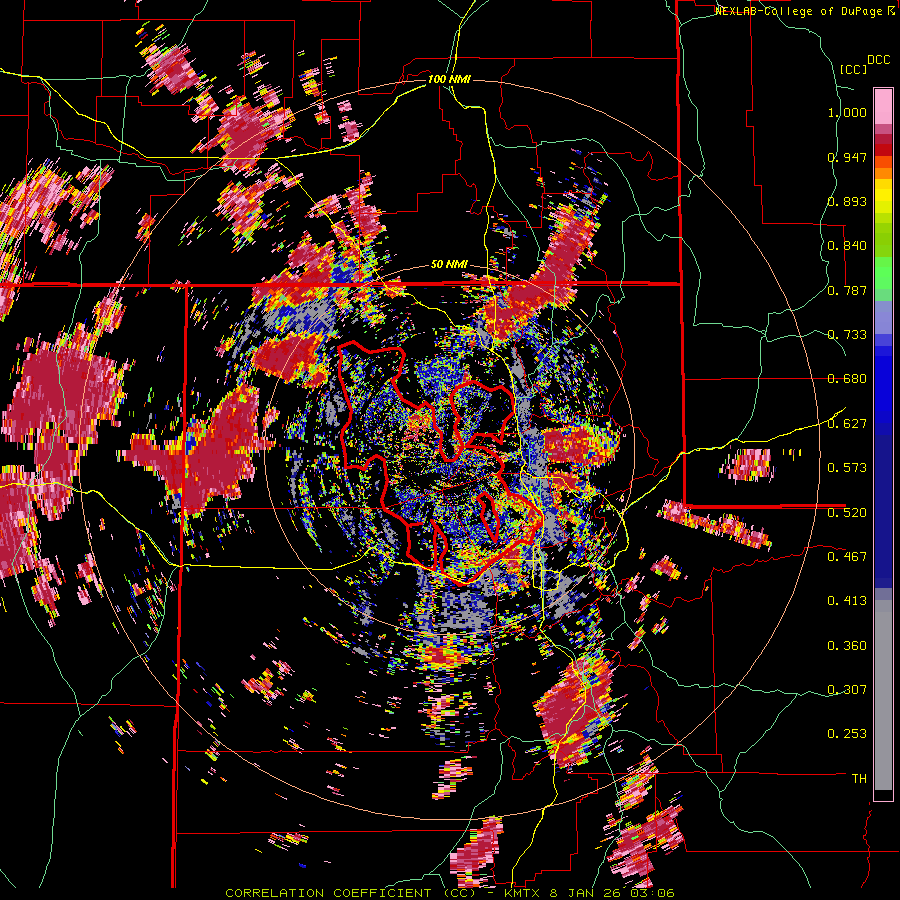
Task: Select the 0.787 scale value
Action: point(847,290)
